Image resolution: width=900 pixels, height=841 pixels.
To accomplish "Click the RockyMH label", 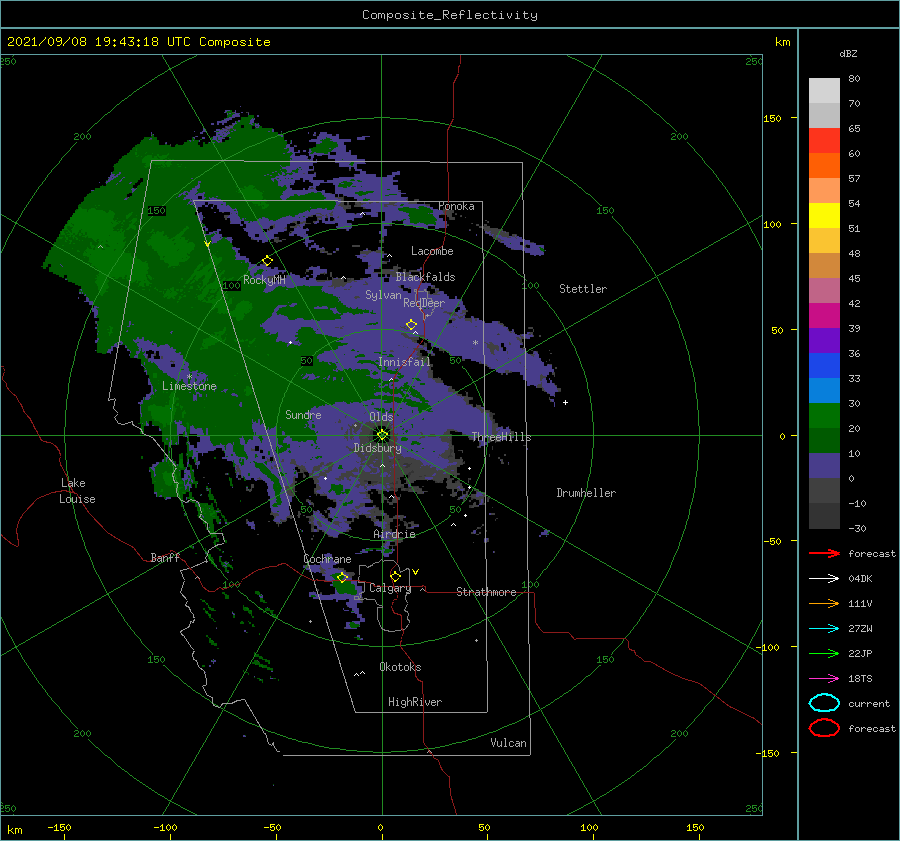I will (x=264, y=280).
